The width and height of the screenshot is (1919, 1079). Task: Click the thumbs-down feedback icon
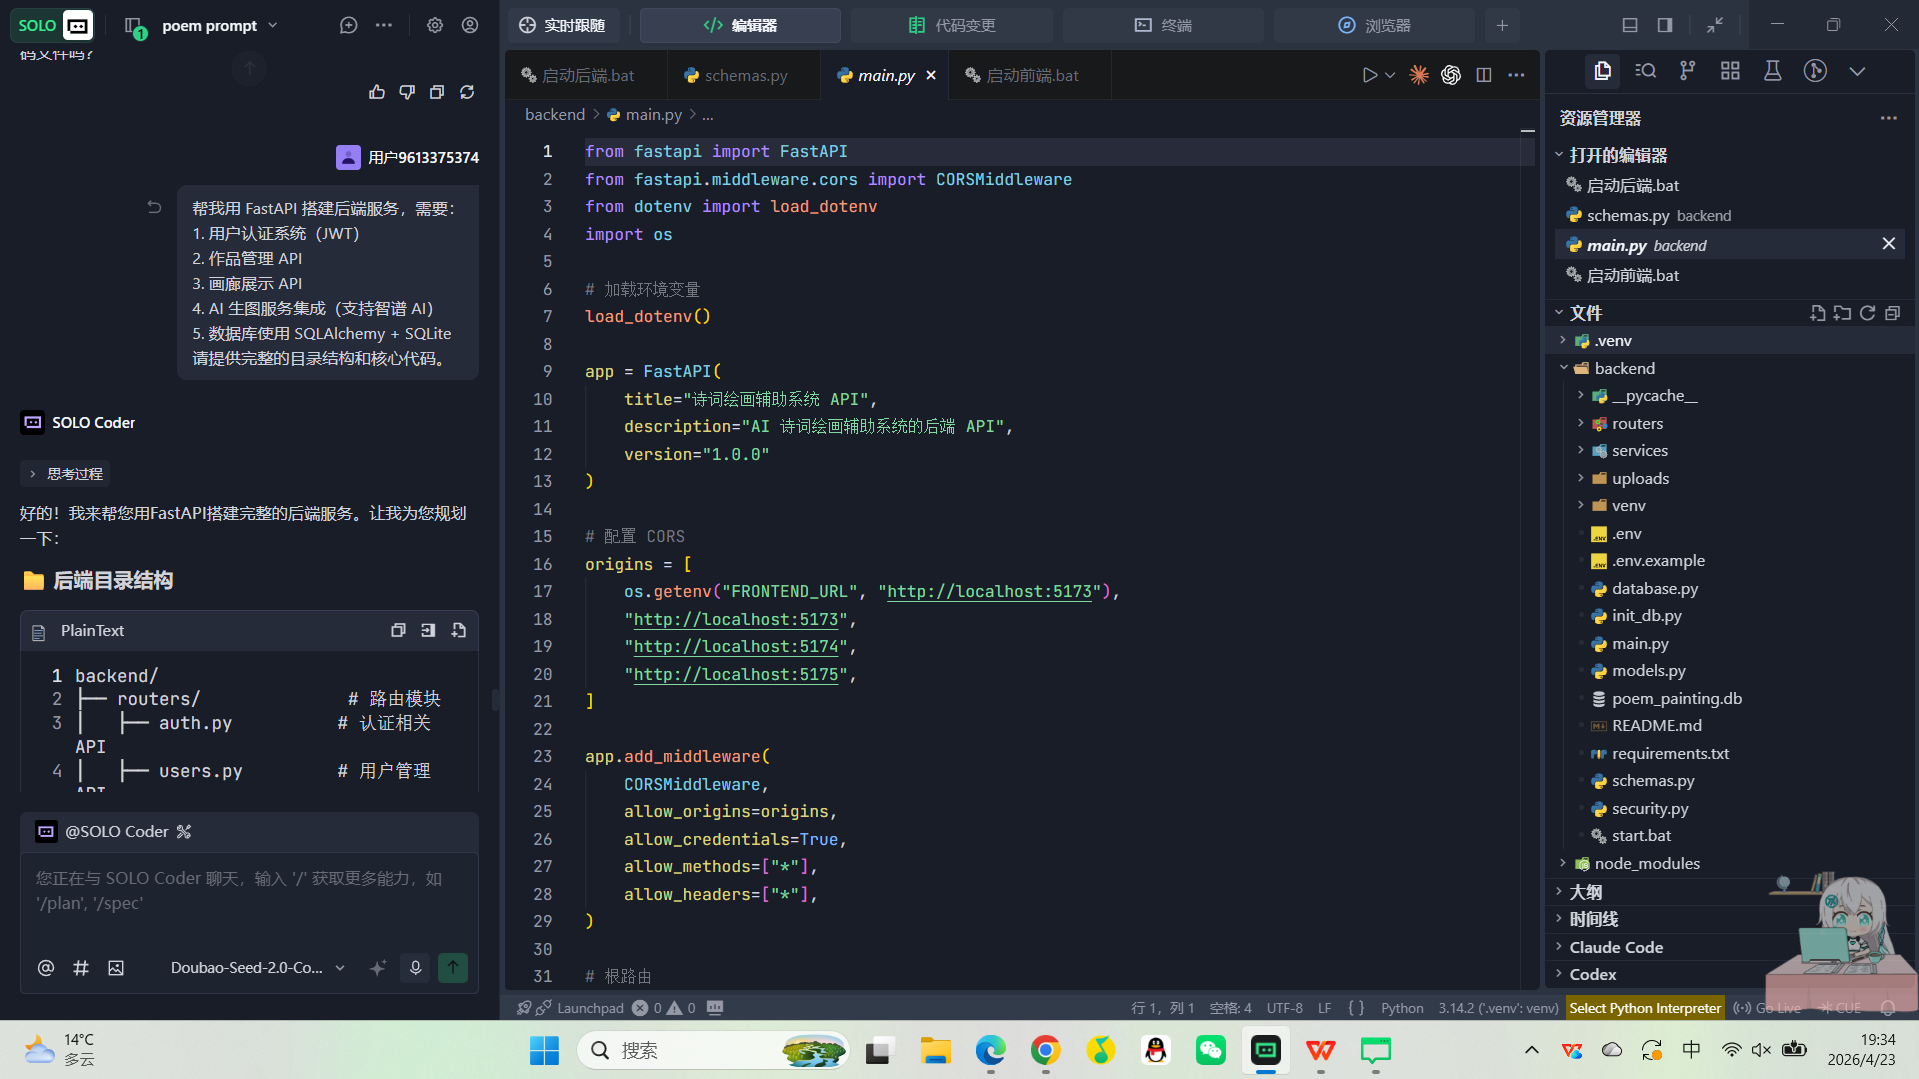click(407, 92)
